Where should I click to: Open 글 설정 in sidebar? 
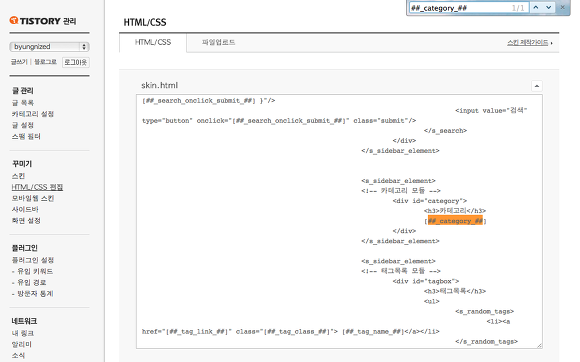point(23,125)
